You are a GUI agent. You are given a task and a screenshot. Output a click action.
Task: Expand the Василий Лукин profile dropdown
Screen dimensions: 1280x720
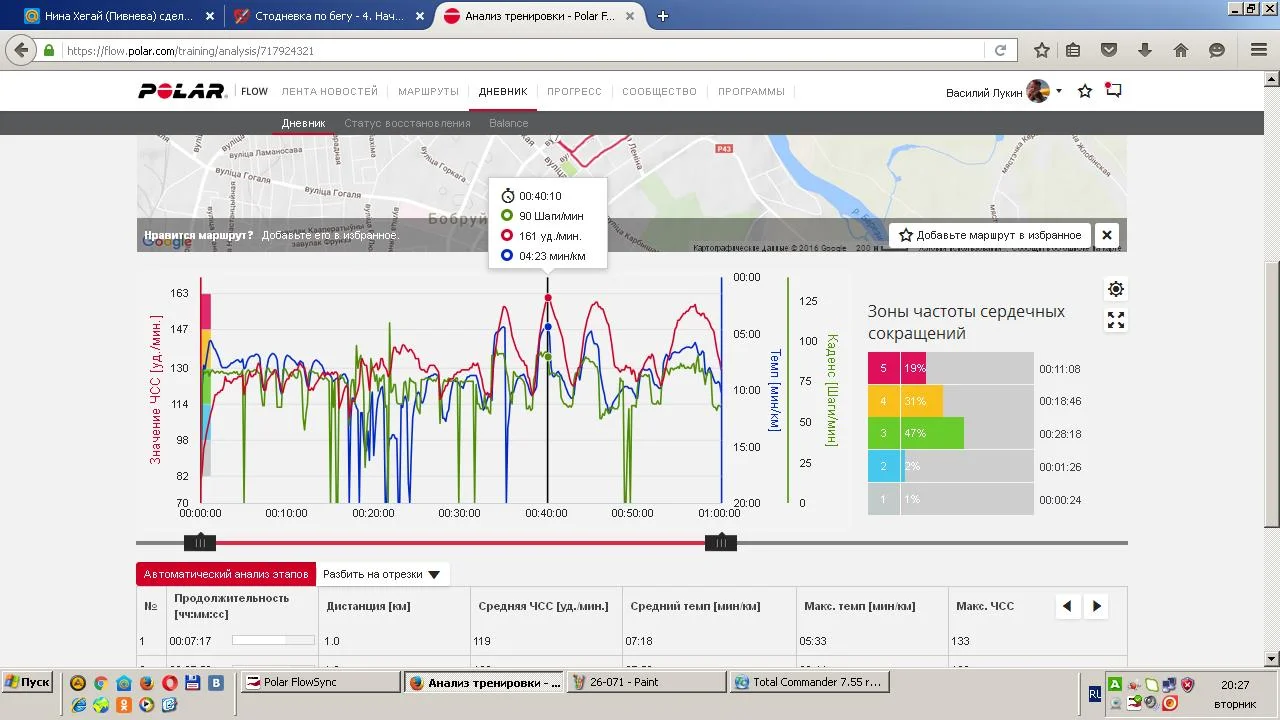tap(1059, 91)
